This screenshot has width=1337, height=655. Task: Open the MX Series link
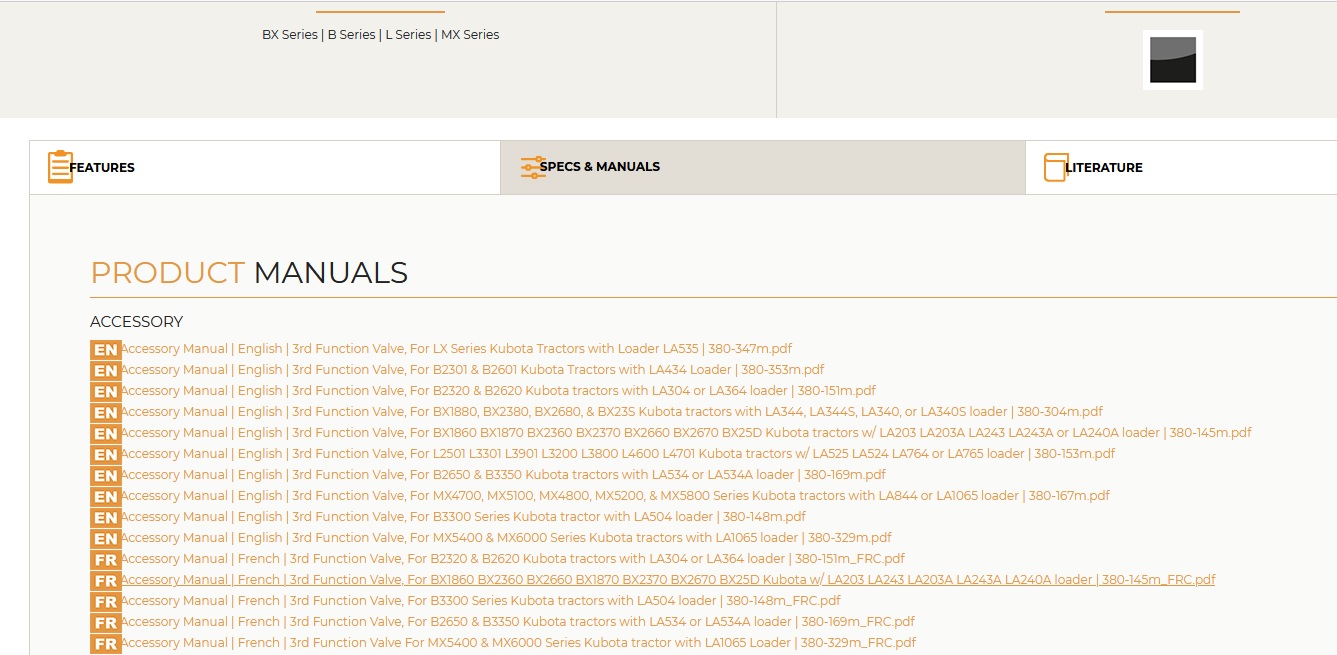pos(470,35)
